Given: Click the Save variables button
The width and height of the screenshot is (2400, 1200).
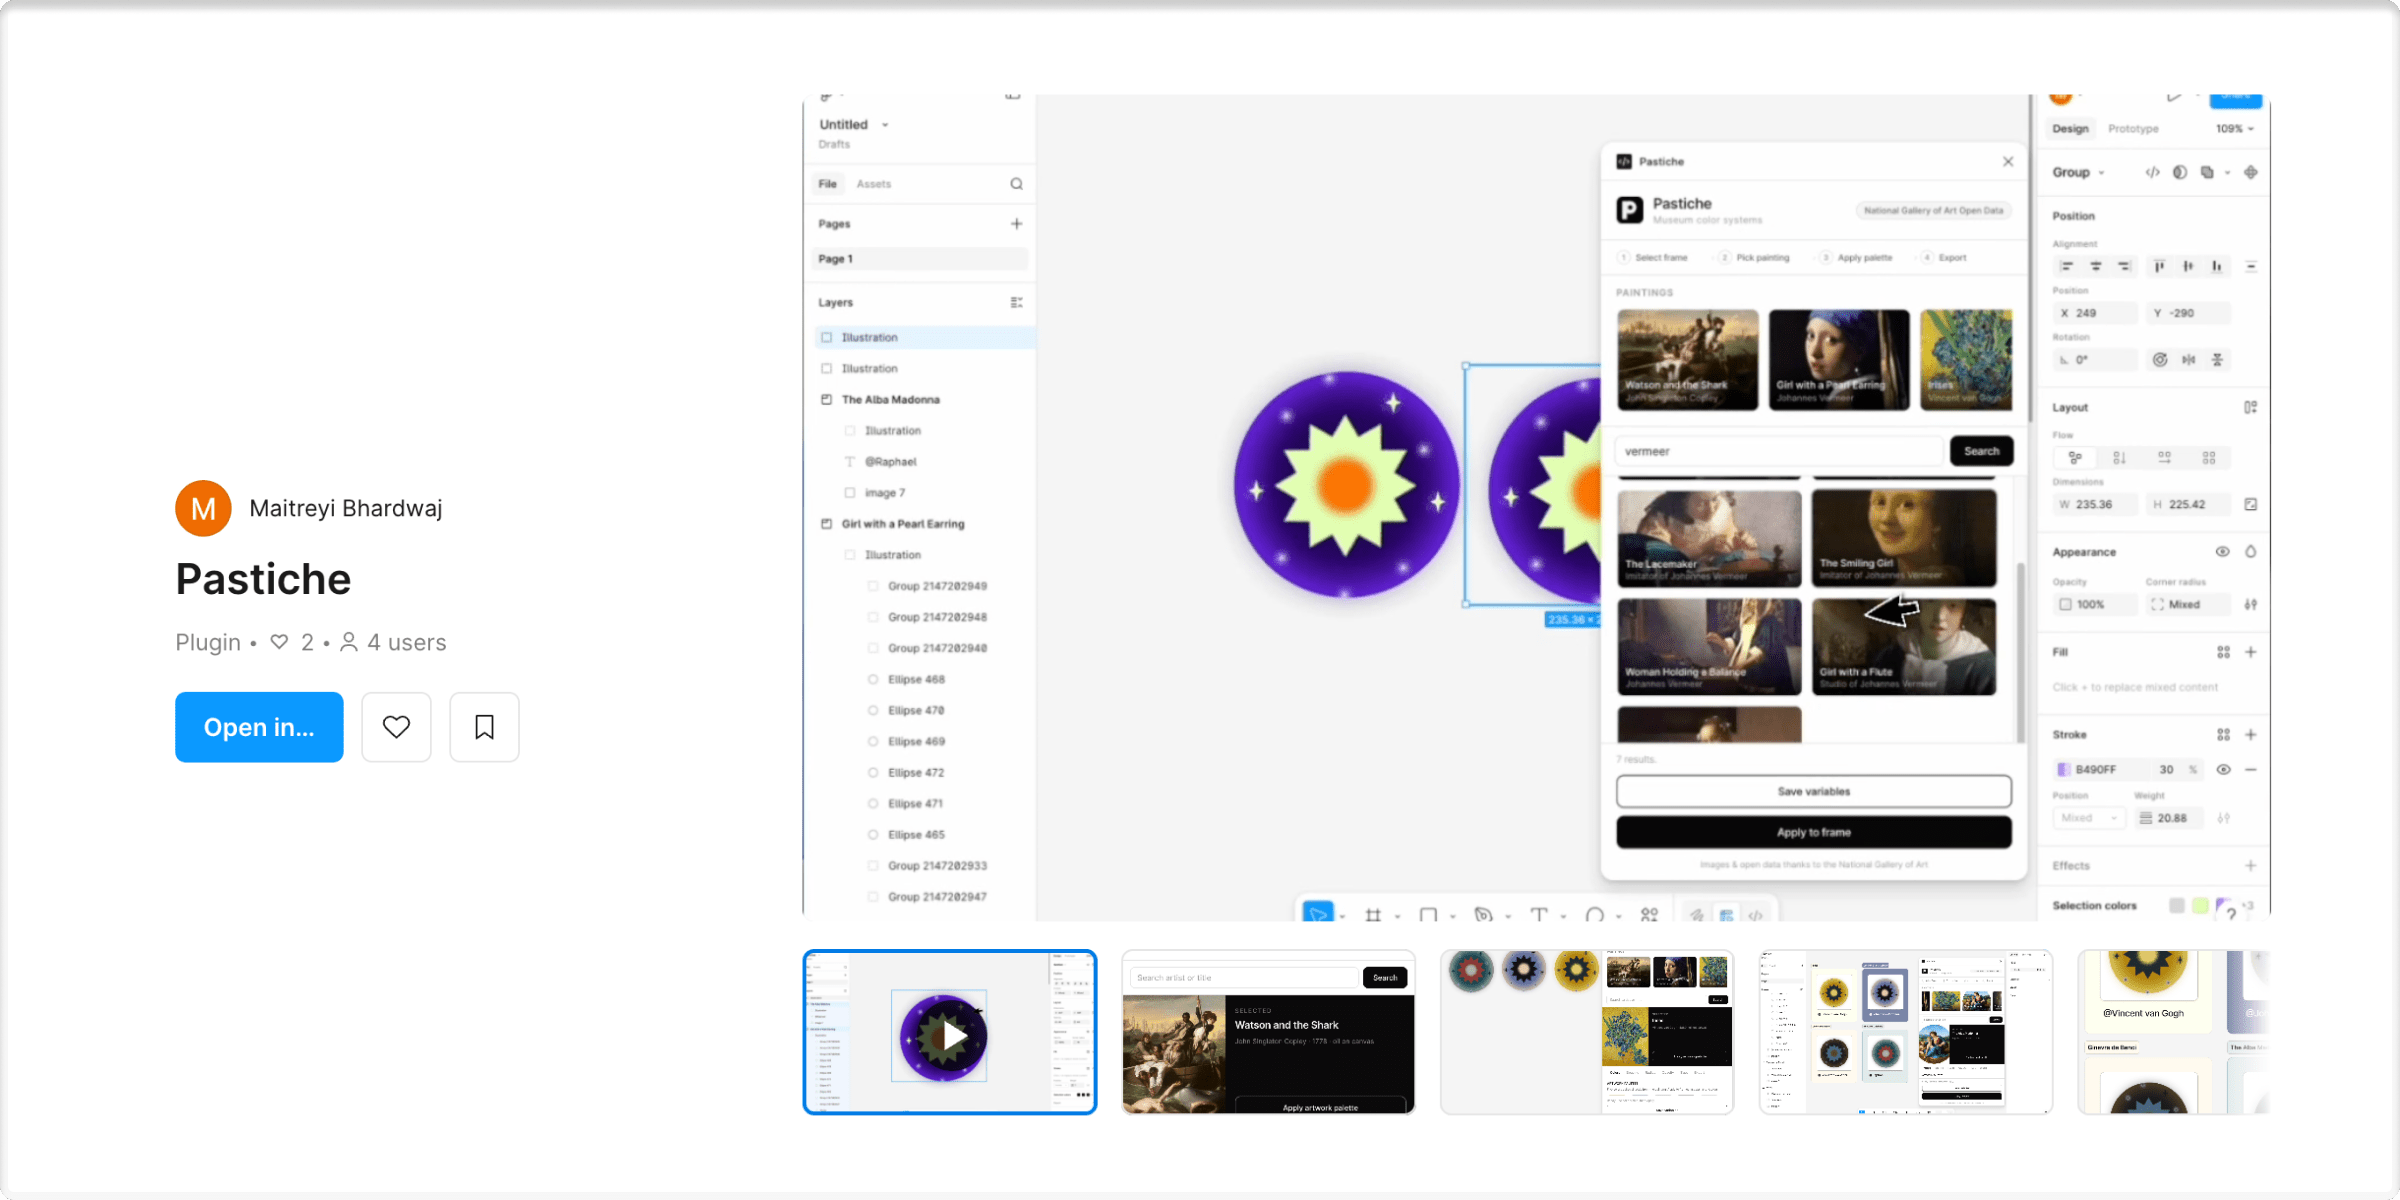Looking at the screenshot, I should click(1814, 791).
